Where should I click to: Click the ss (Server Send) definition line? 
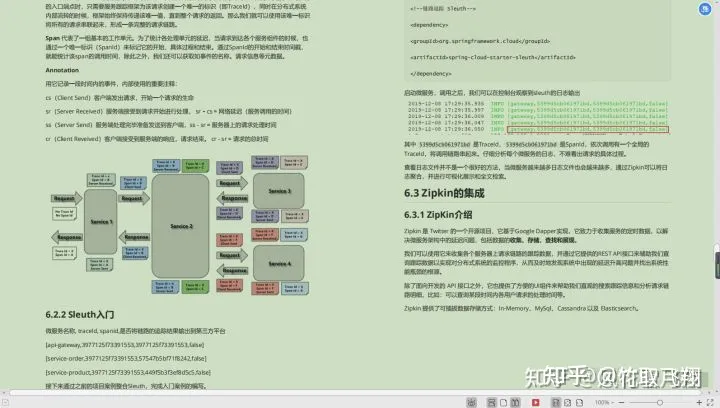point(161,125)
